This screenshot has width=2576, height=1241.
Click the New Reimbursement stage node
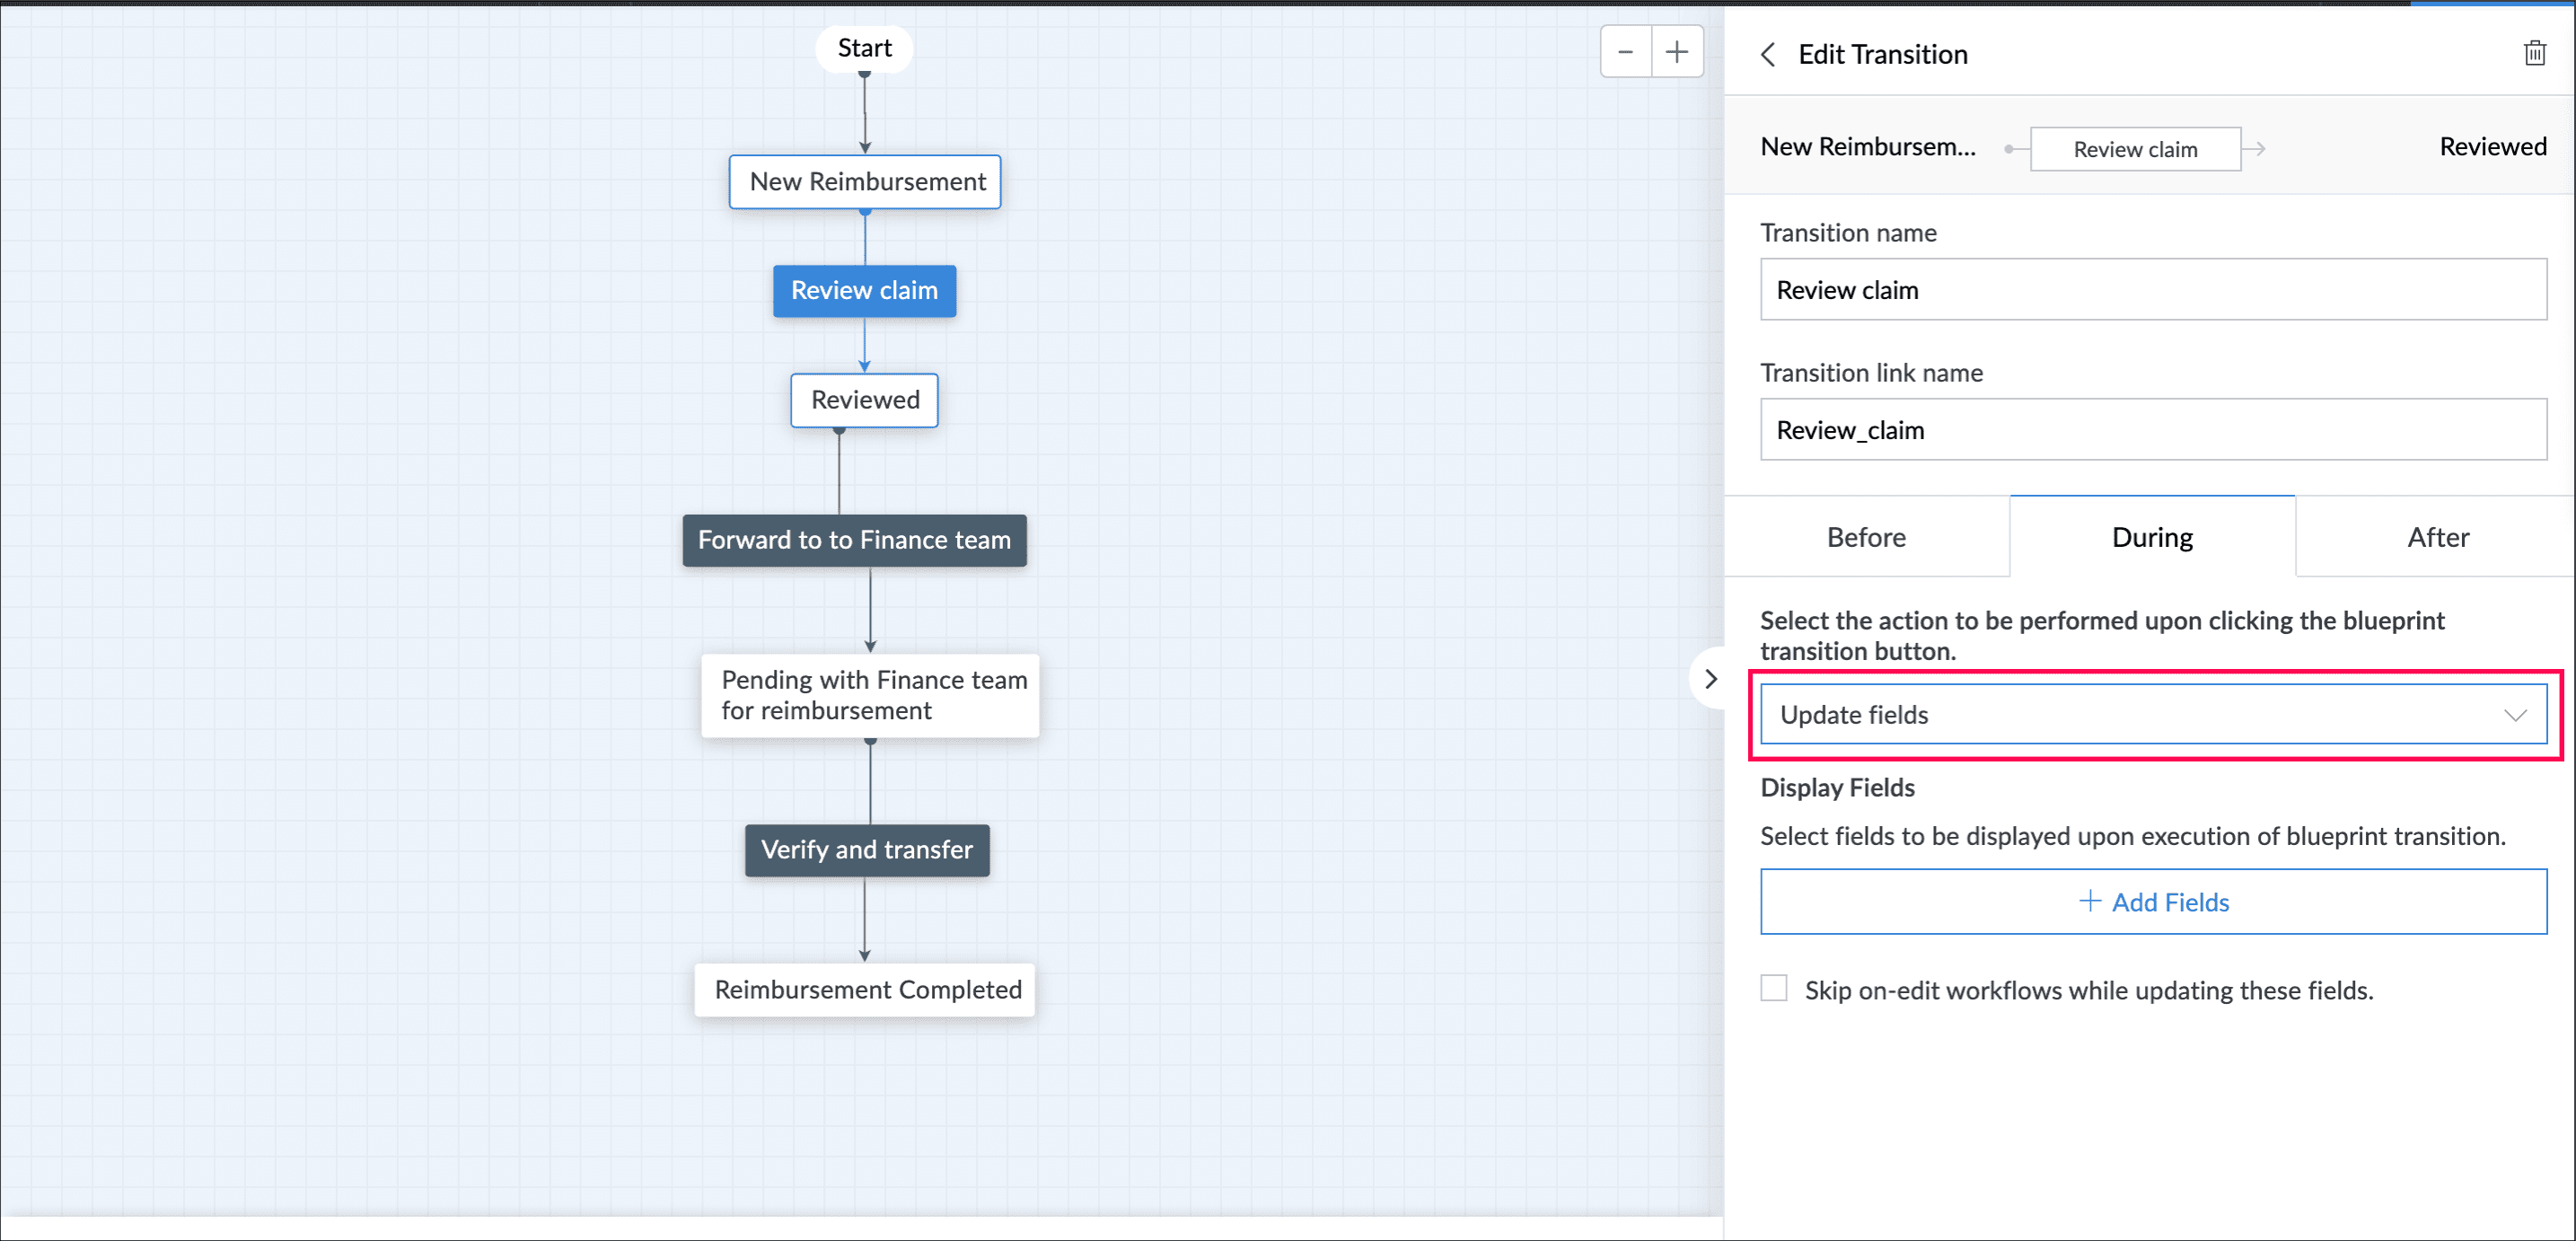pyautogui.click(x=865, y=182)
